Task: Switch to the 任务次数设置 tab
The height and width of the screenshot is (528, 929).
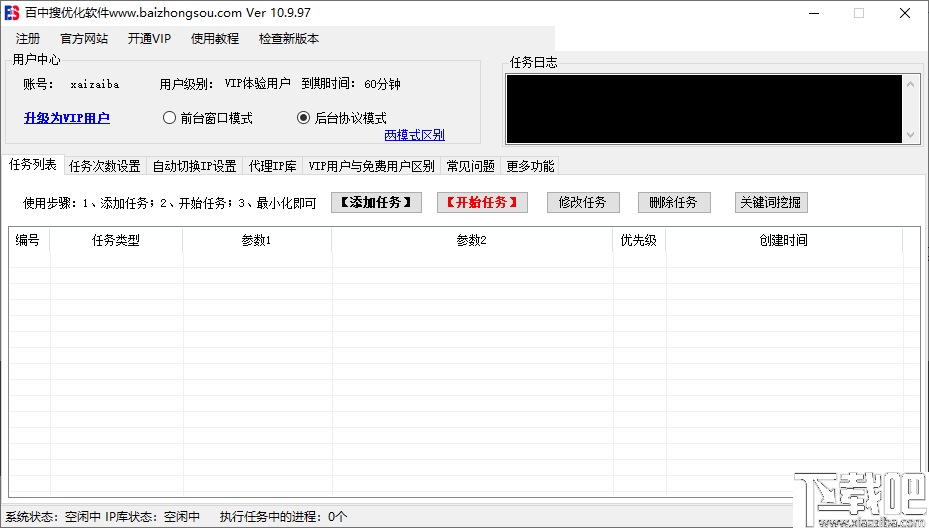Action: point(105,167)
